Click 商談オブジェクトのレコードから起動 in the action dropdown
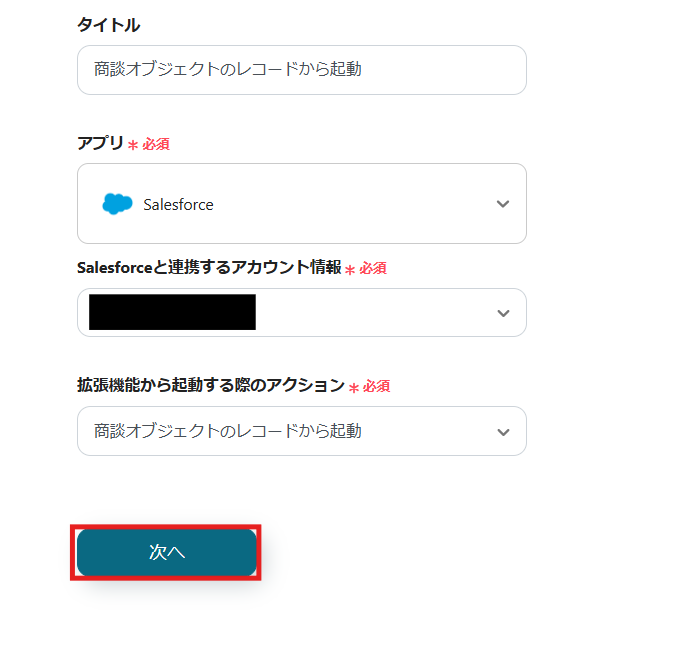700x662 pixels. 227,431
